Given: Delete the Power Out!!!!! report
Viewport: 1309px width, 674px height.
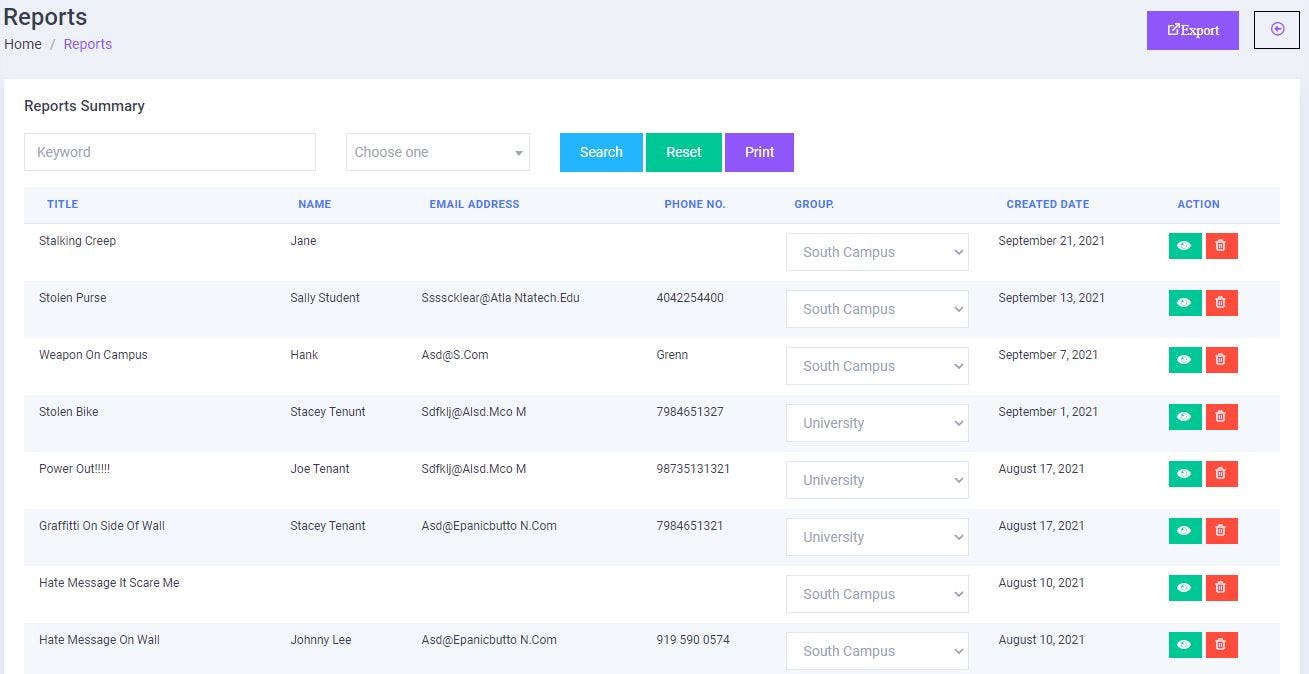Looking at the screenshot, I should click(1221, 473).
